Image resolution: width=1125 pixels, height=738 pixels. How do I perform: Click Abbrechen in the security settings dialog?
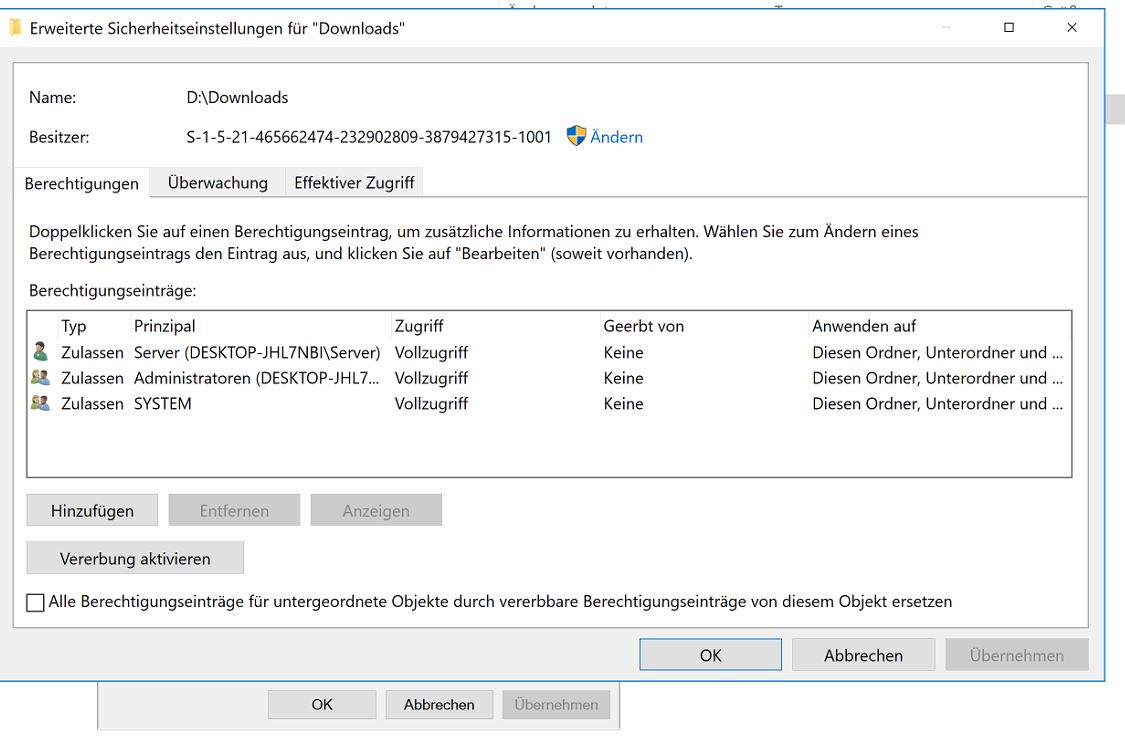click(863, 655)
